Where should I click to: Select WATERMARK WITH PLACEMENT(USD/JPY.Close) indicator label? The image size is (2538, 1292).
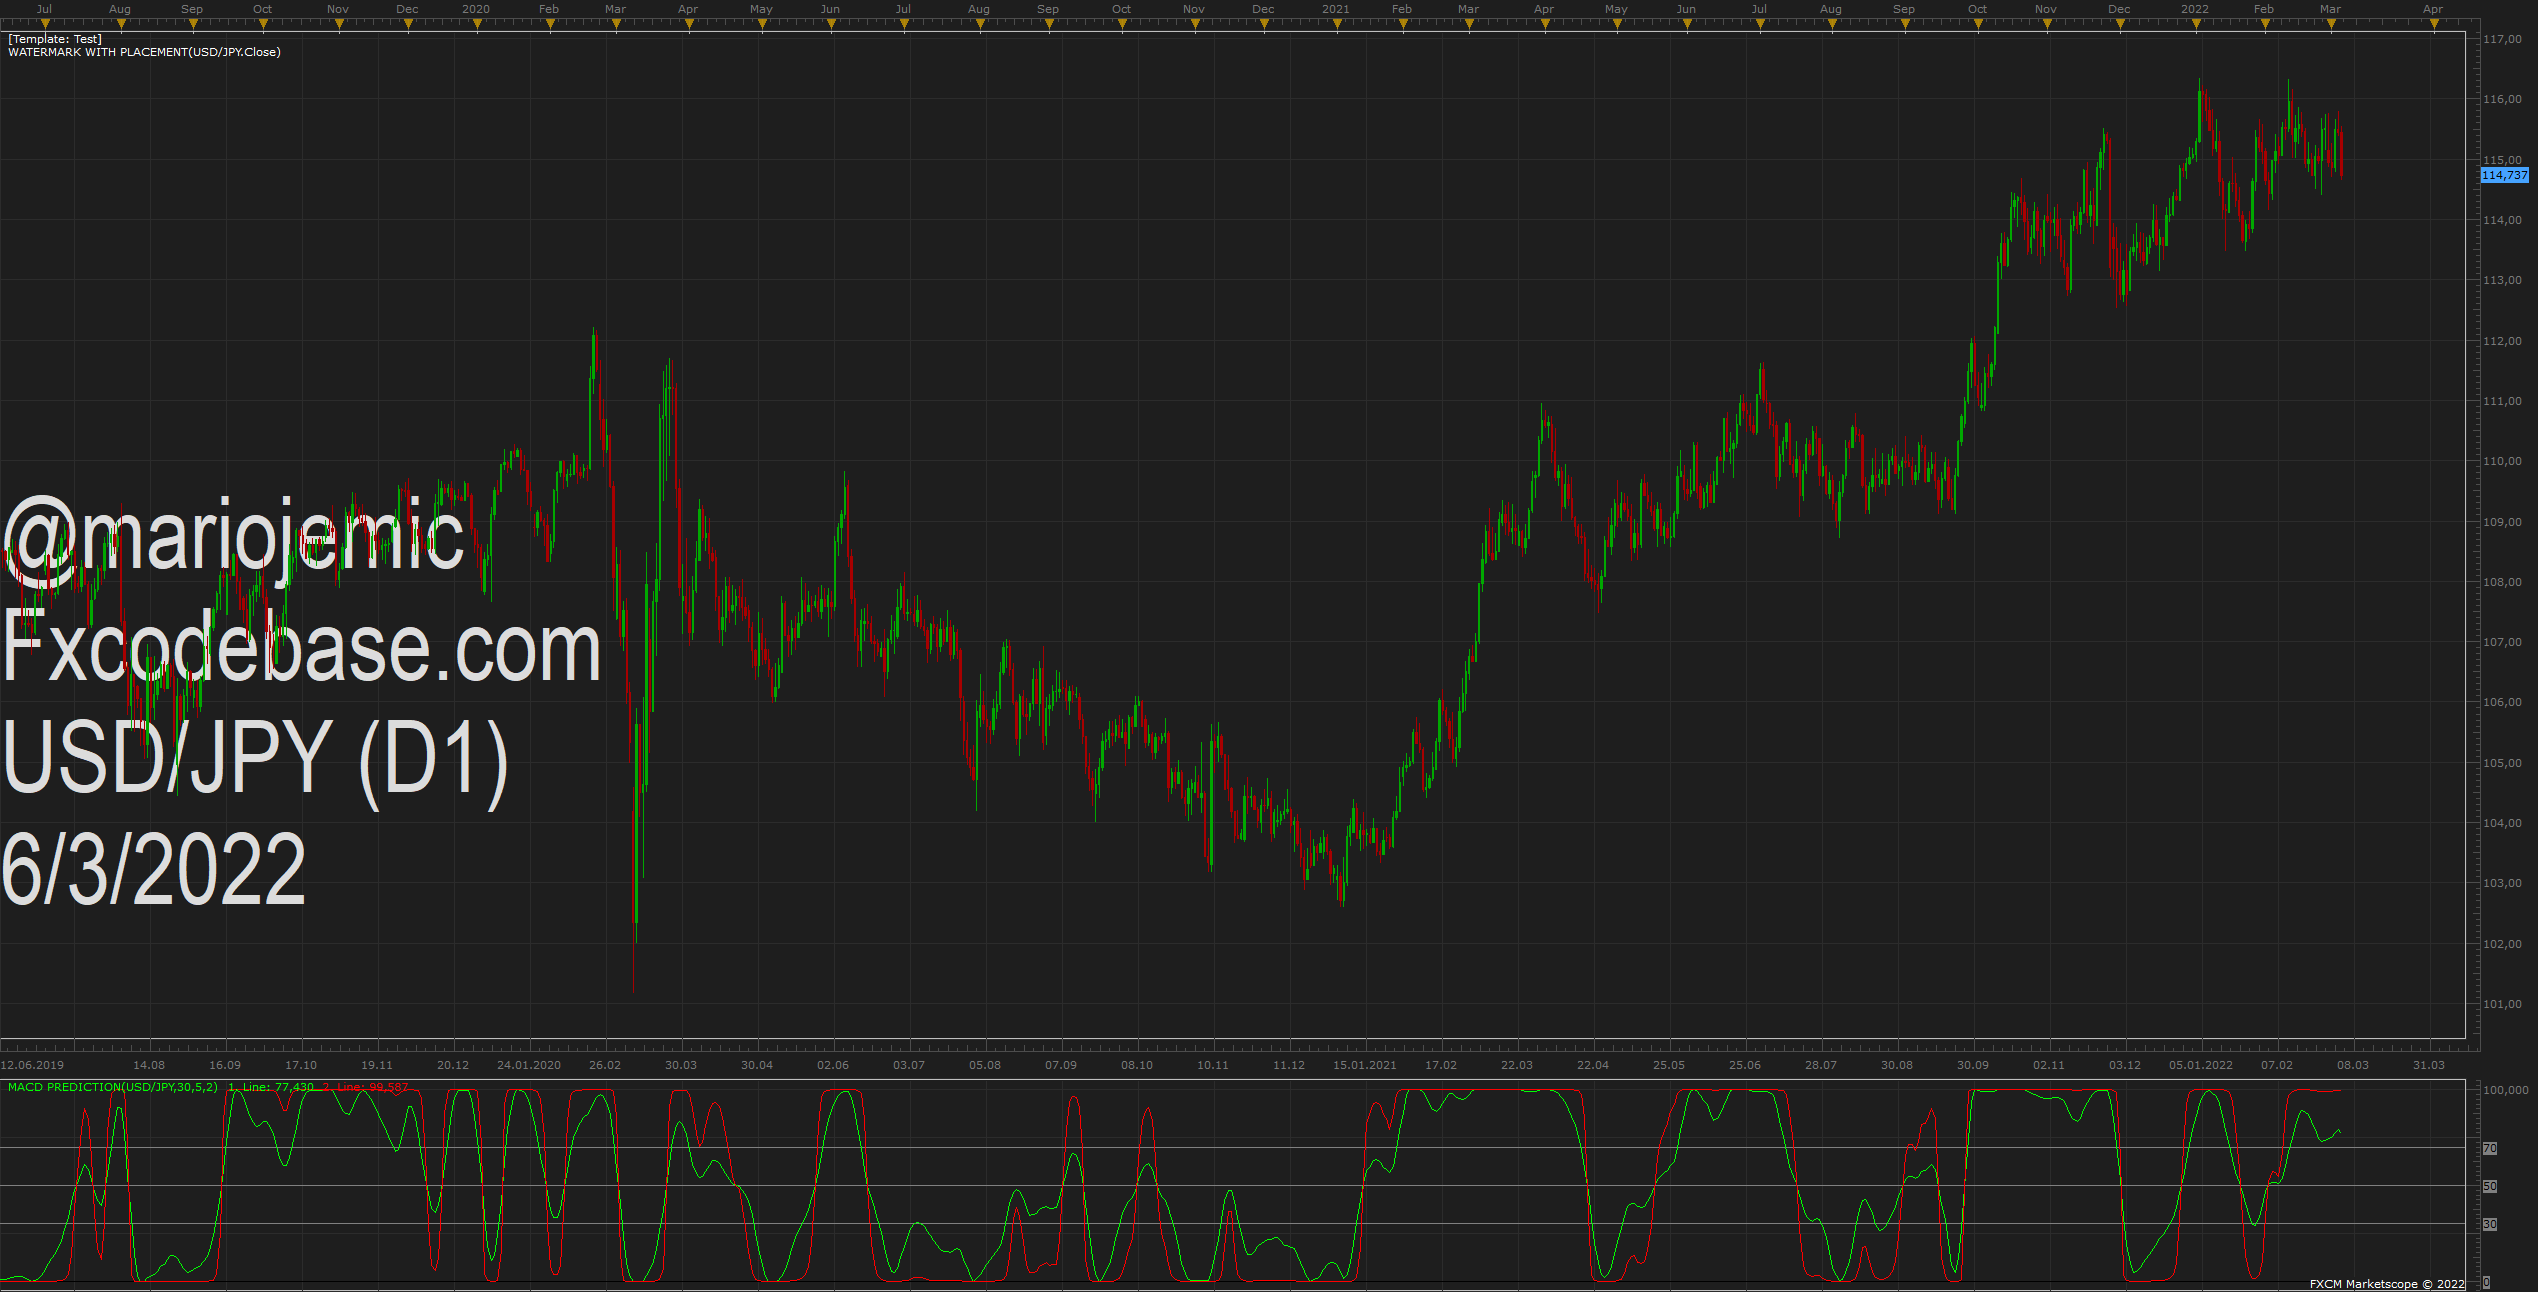144,52
